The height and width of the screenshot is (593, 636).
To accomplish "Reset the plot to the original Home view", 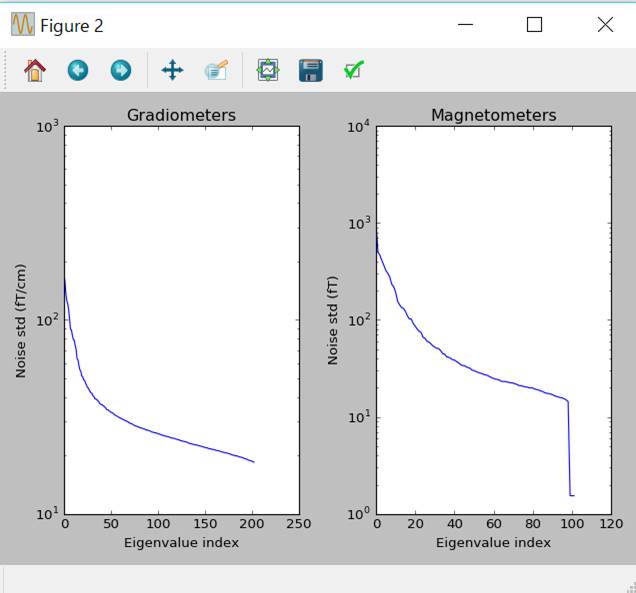I will click(x=34, y=70).
